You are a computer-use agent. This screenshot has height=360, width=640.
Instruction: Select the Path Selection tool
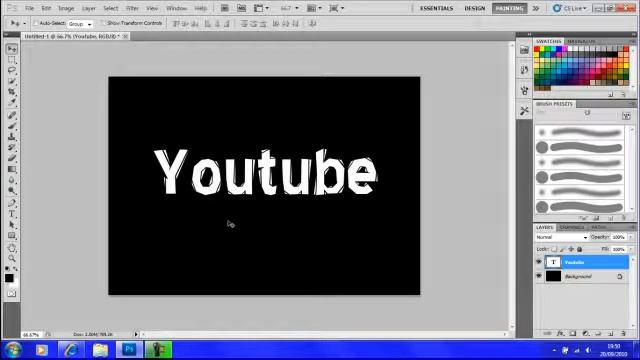pyautogui.click(x=12, y=224)
